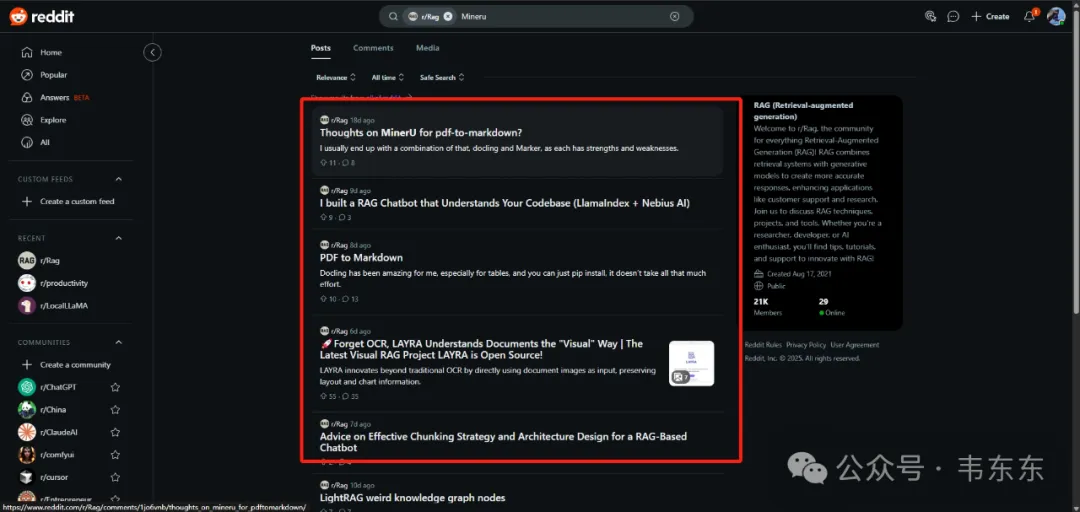Click the Privacy Policy footer link
This screenshot has width=1080, height=512.
click(x=806, y=345)
